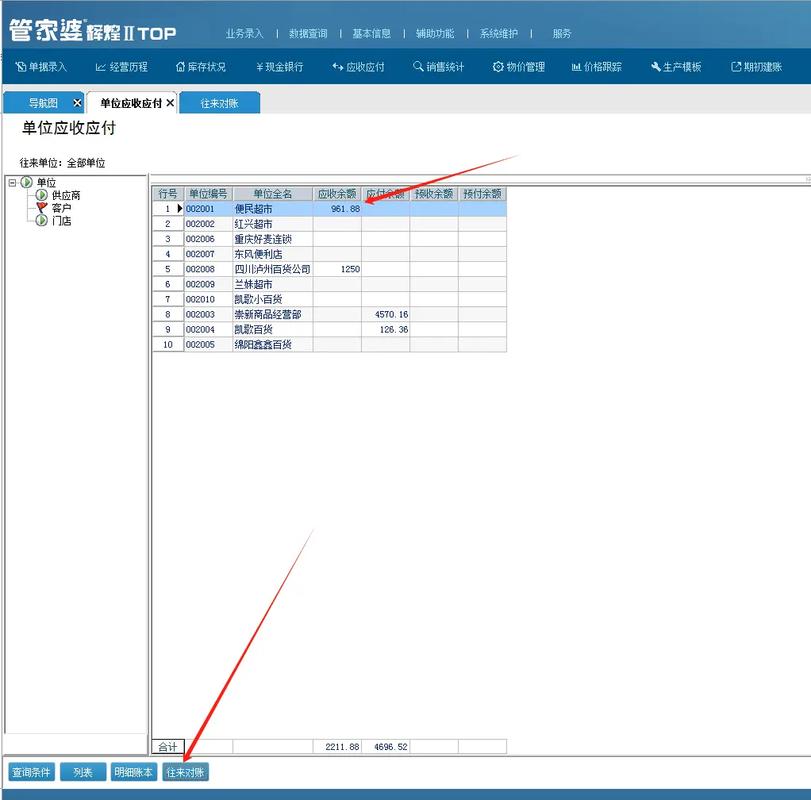The width and height of the screenshot is (811, 800).
Task: Open the 服务 menu
Action: [562, 34]
